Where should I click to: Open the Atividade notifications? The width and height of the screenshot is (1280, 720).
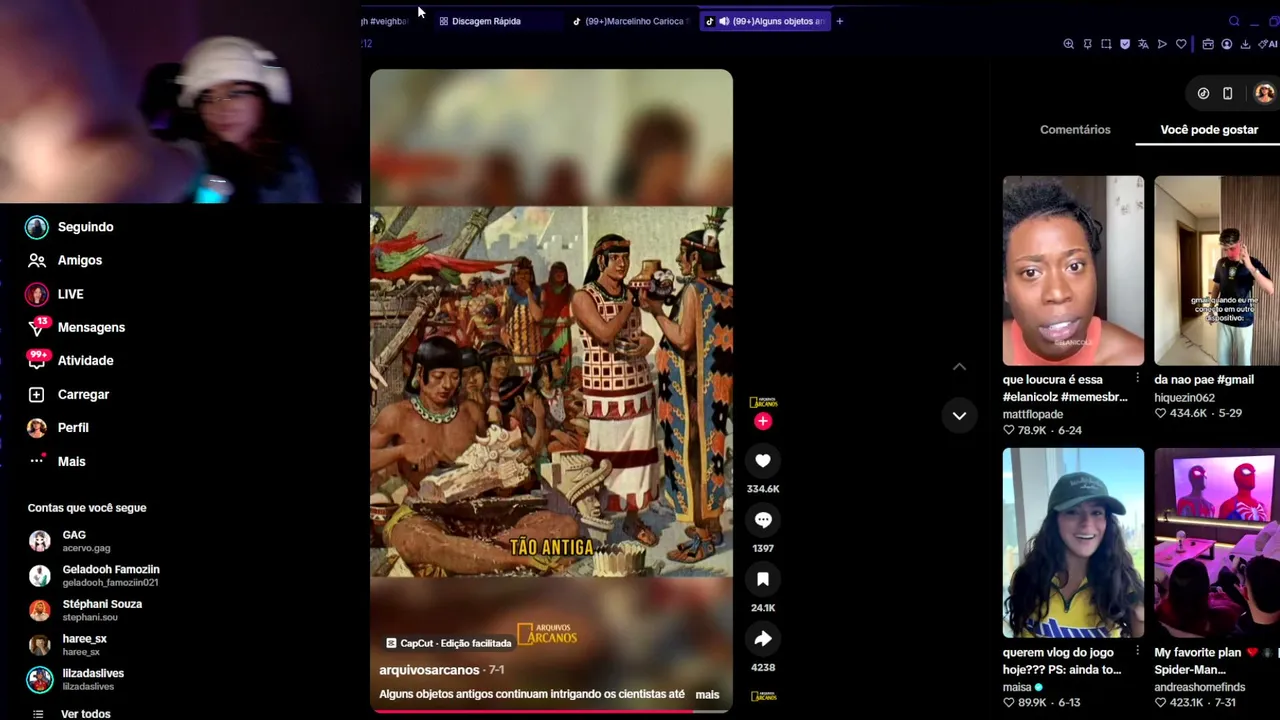pos(70,360)
